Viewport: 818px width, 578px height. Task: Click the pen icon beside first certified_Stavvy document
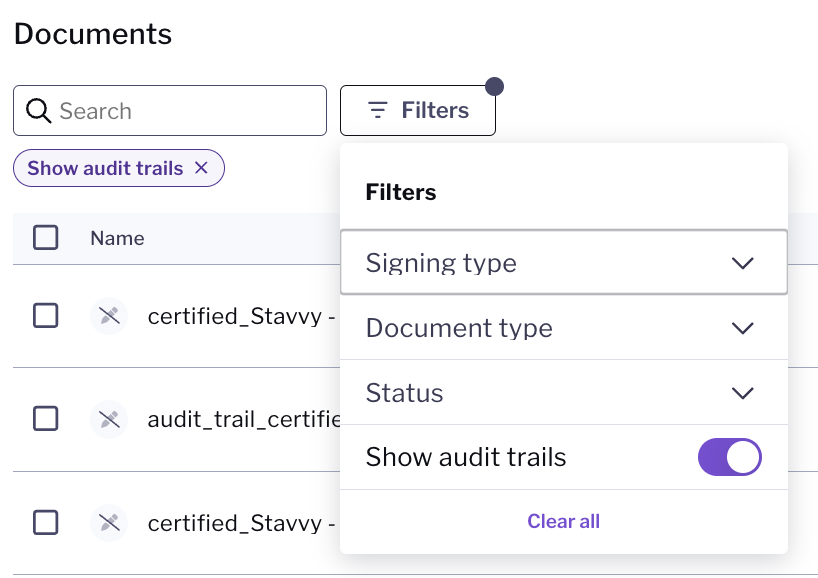(109, 316)
